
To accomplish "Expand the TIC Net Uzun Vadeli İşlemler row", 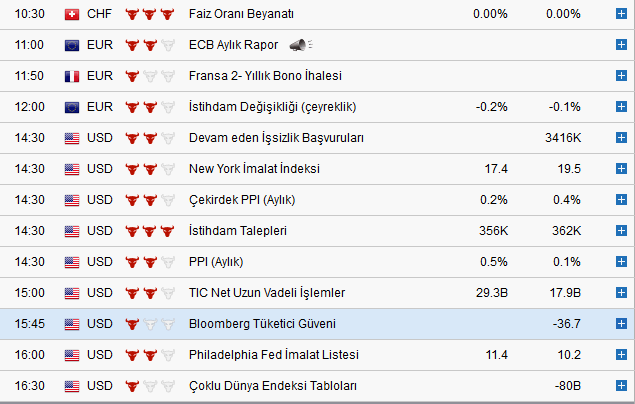I will (622, 293).
